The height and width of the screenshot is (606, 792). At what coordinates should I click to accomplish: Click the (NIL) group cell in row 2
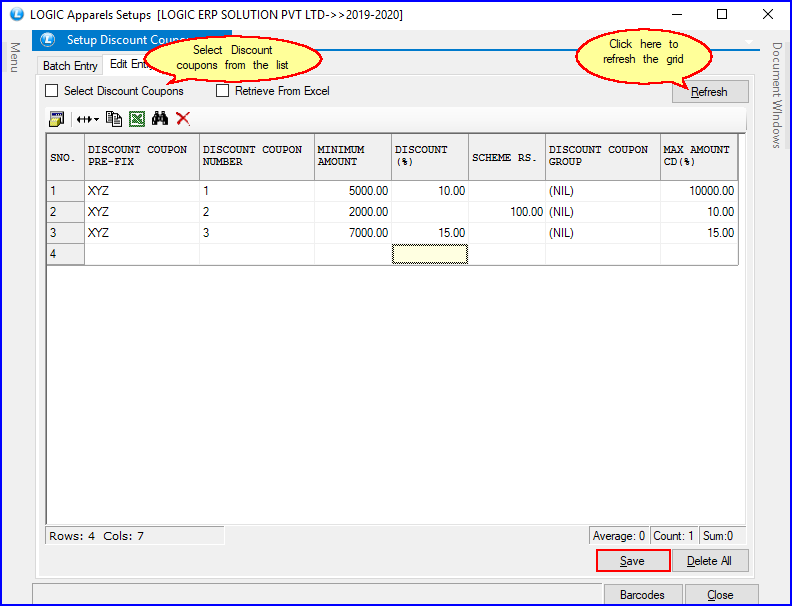click(603, 212)
